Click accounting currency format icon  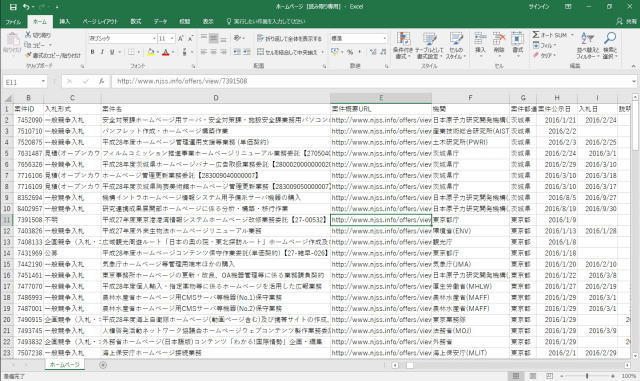point(335,52)
